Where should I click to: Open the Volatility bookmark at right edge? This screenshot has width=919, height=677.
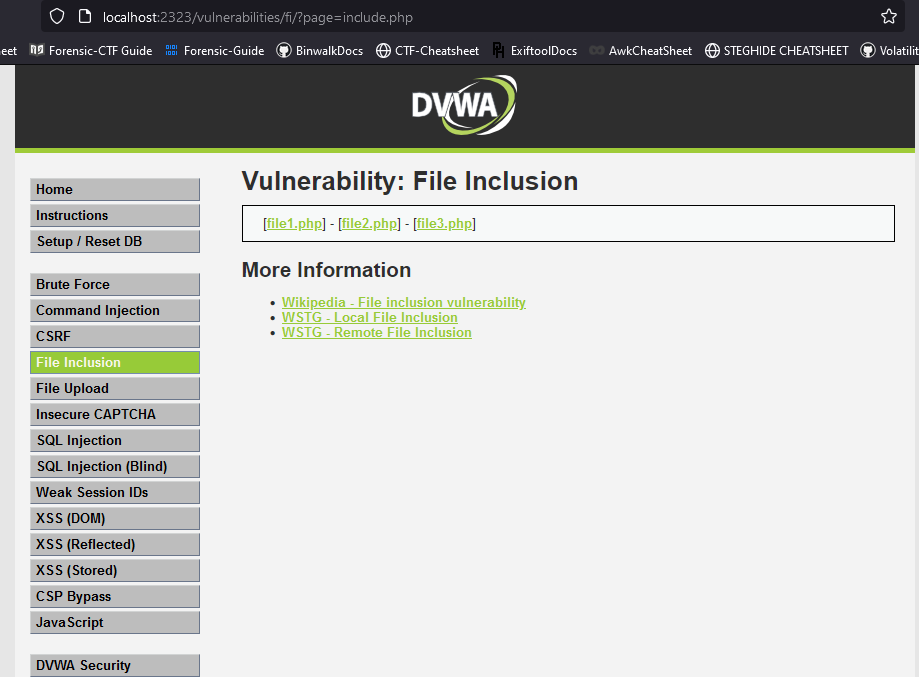tap(889, 50)
